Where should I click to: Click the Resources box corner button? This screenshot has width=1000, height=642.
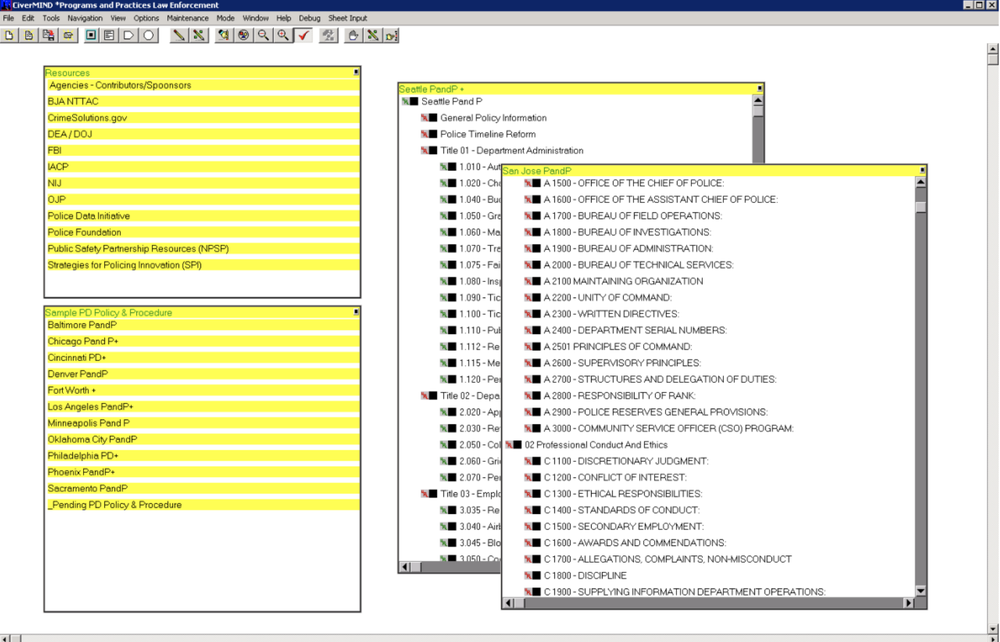356,73
